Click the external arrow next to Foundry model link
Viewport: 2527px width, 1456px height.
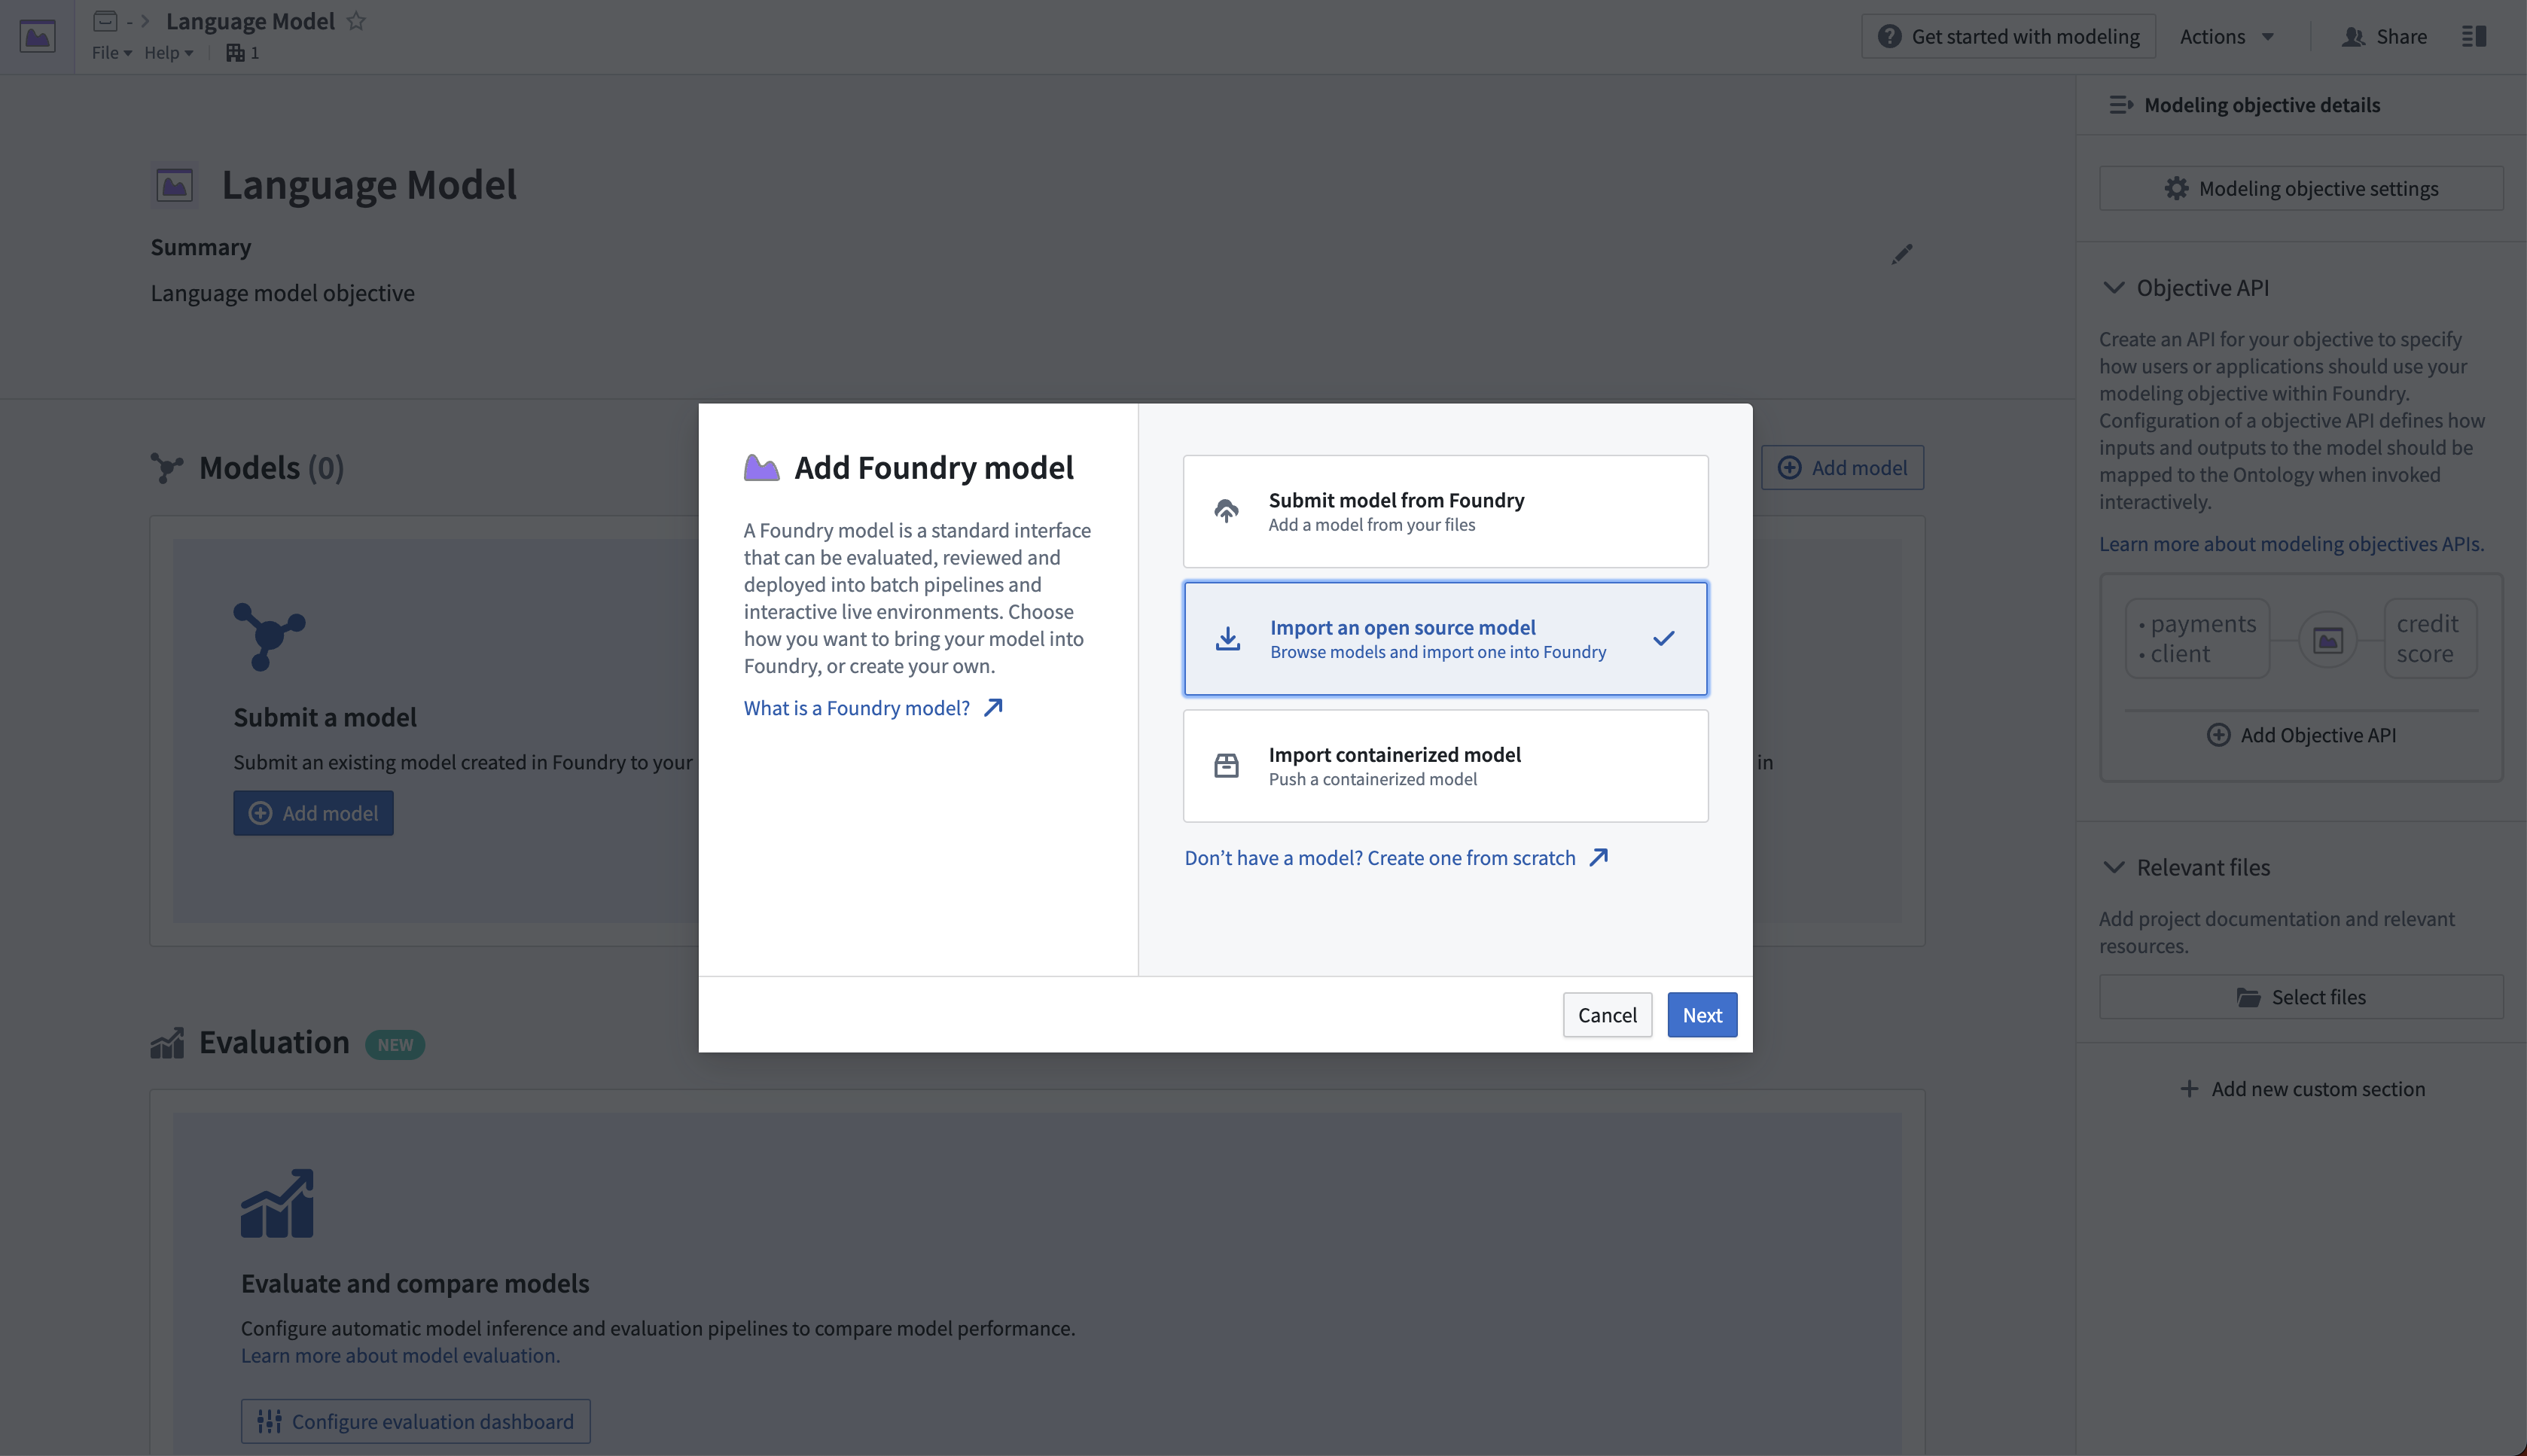pos(993,708)
